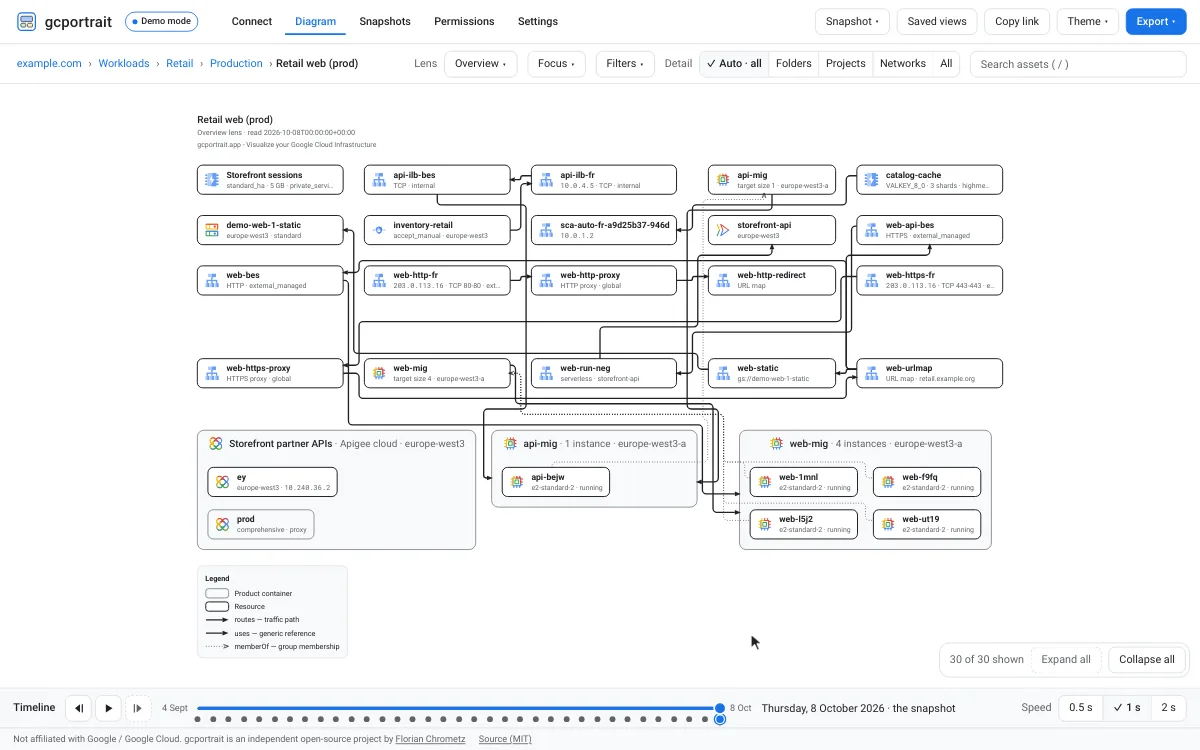Set playback speed to 2 s
Viewport: 1200px width, 750px height.
click(x=1168, y=707)
